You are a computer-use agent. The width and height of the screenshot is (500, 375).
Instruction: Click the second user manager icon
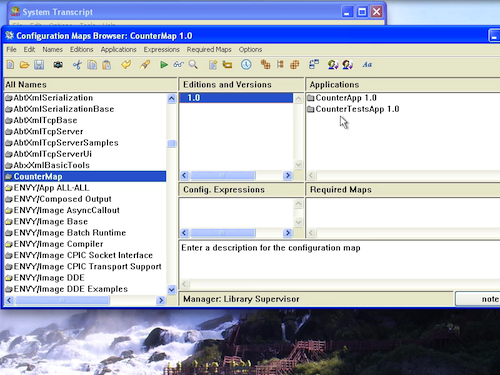tap(347, 64)
